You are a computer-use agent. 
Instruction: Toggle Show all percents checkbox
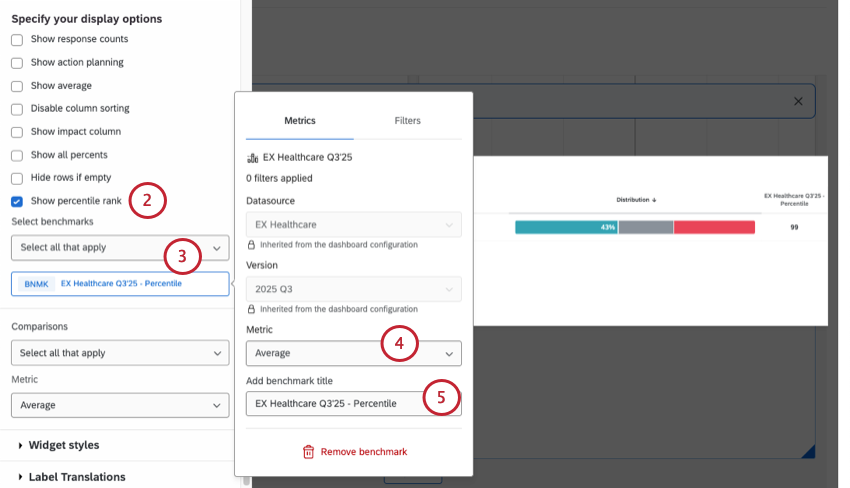17,156
